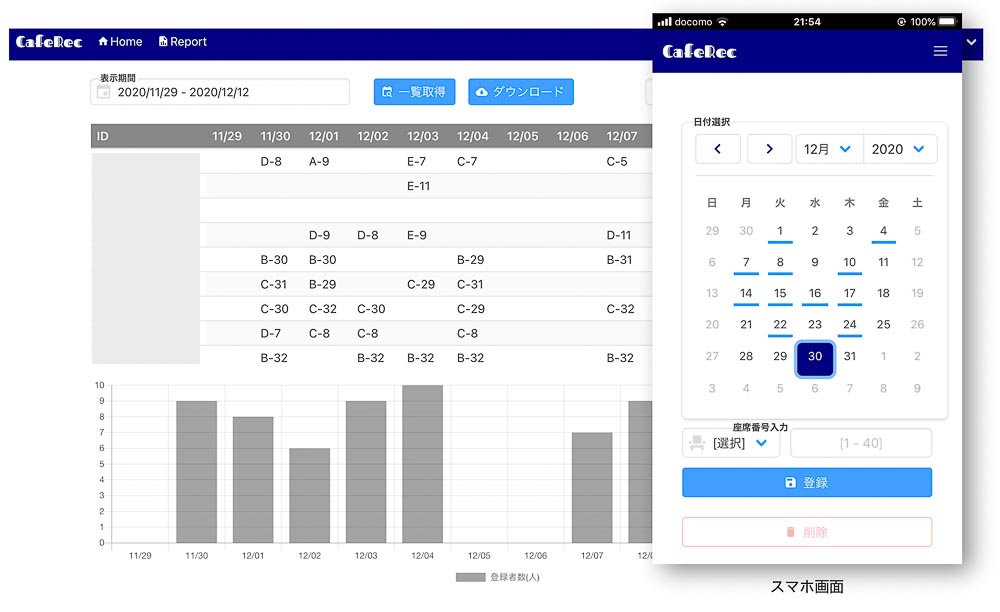Go to previous month in calendar
The width and height of the screenshot is (1000, 612).
[718, 149]
